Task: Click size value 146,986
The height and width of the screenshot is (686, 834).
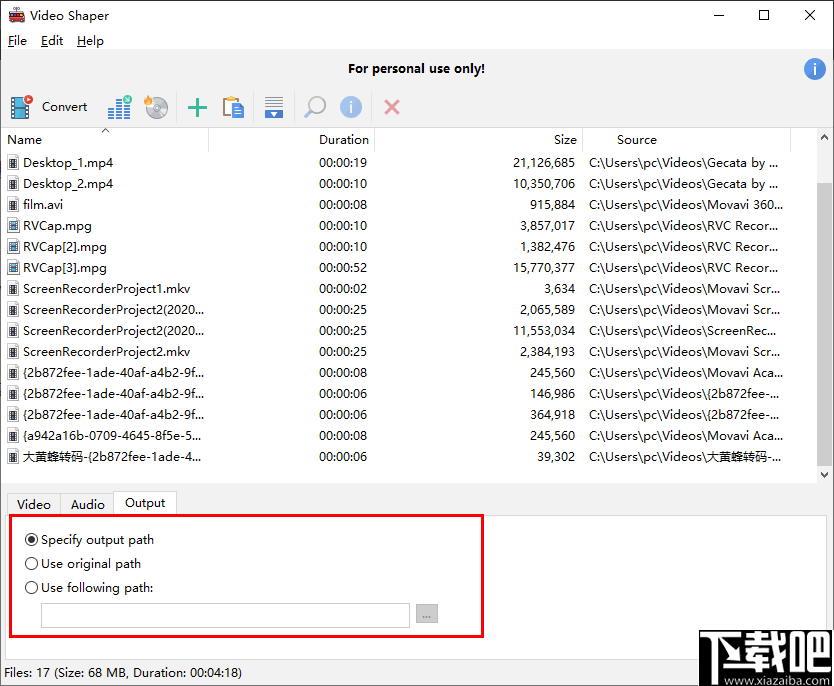Action: coord(552,394)
